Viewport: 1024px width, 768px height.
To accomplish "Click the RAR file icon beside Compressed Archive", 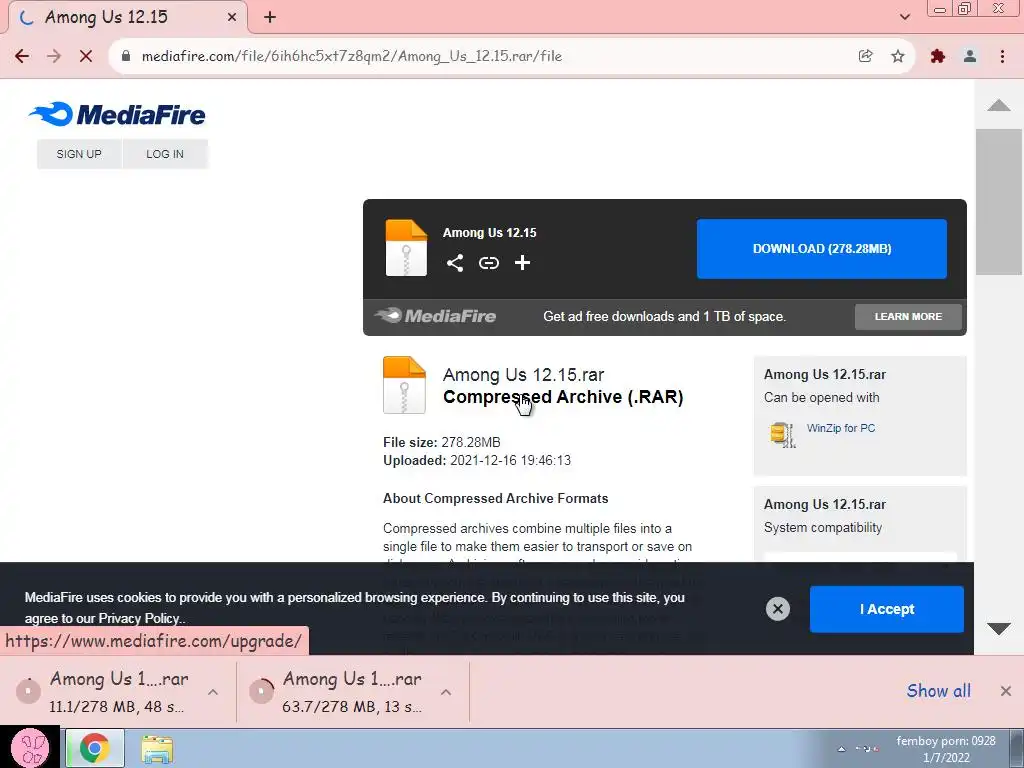I will tap(404, 385).
